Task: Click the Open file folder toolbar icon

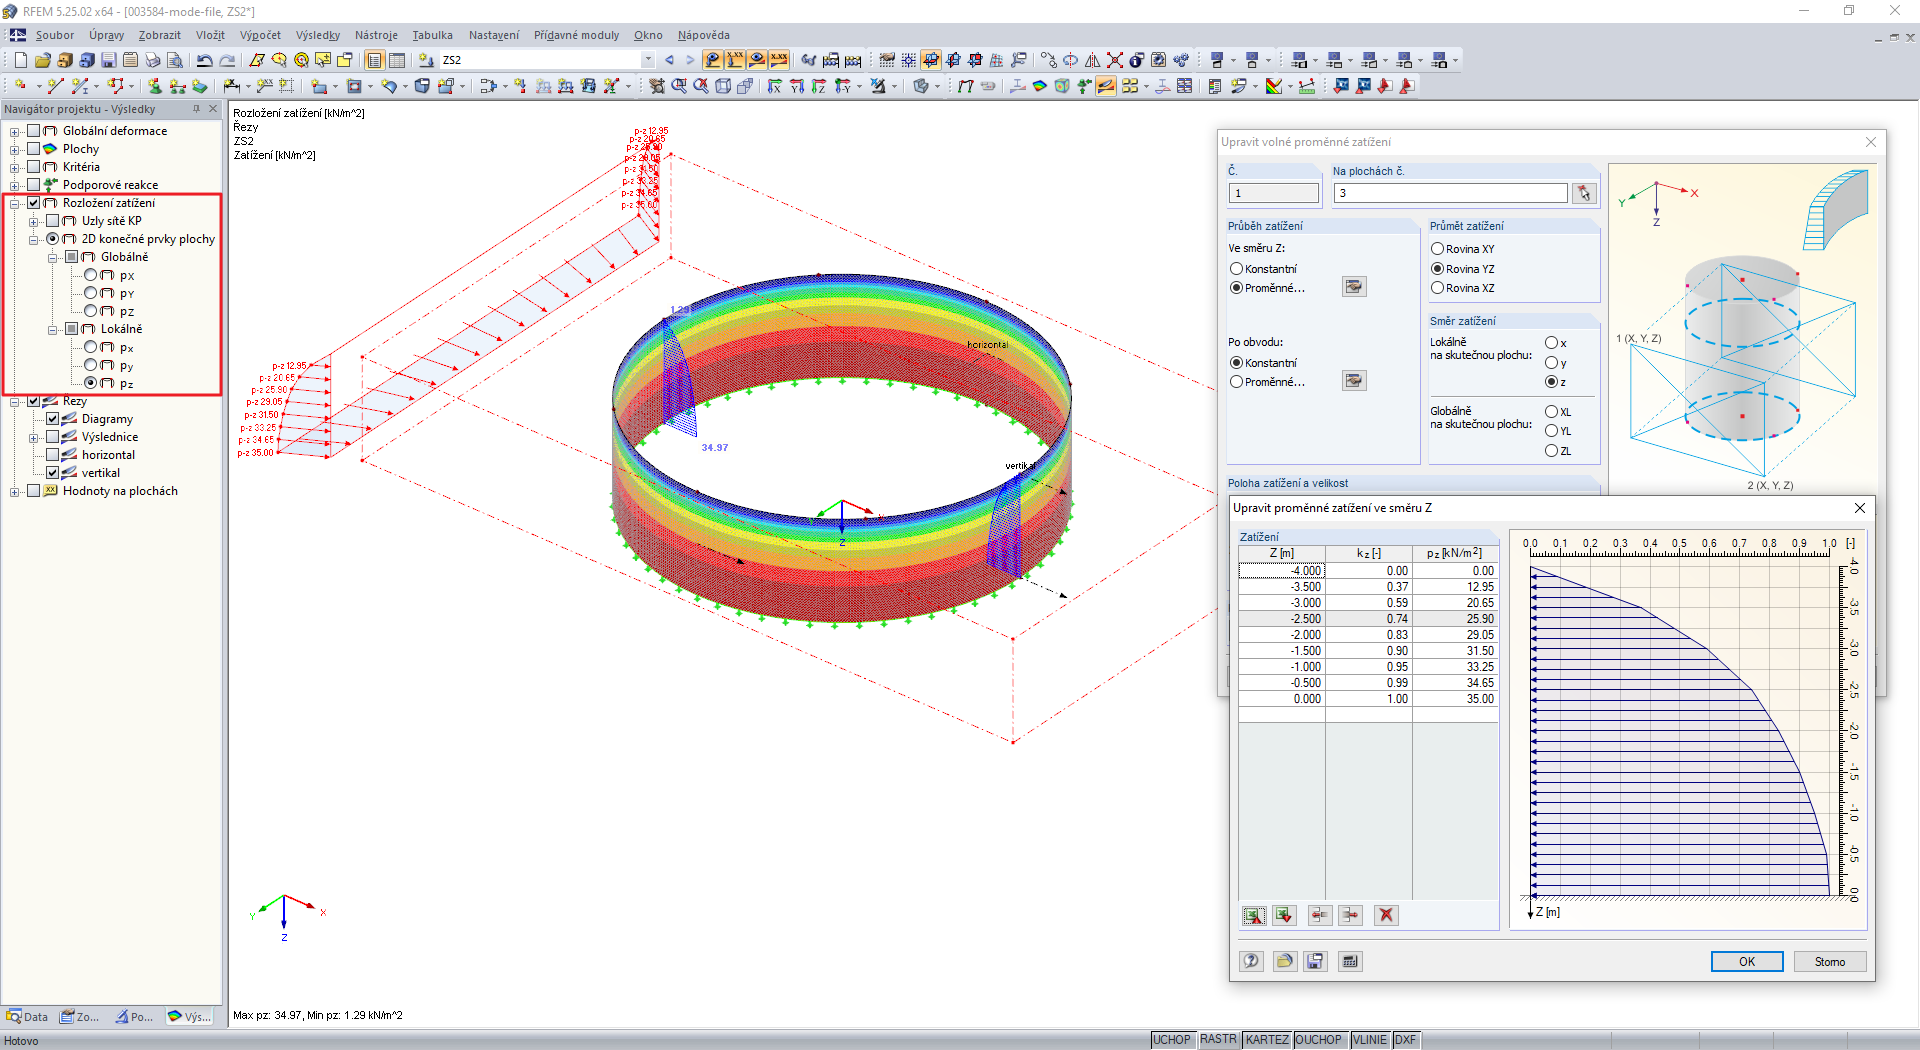Action: [x=42, y=60]
